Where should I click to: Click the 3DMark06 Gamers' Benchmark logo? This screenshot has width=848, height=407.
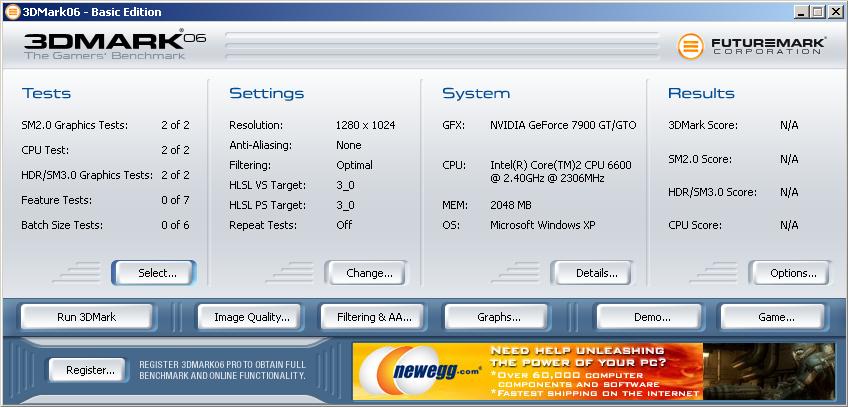tap(115, 45)
